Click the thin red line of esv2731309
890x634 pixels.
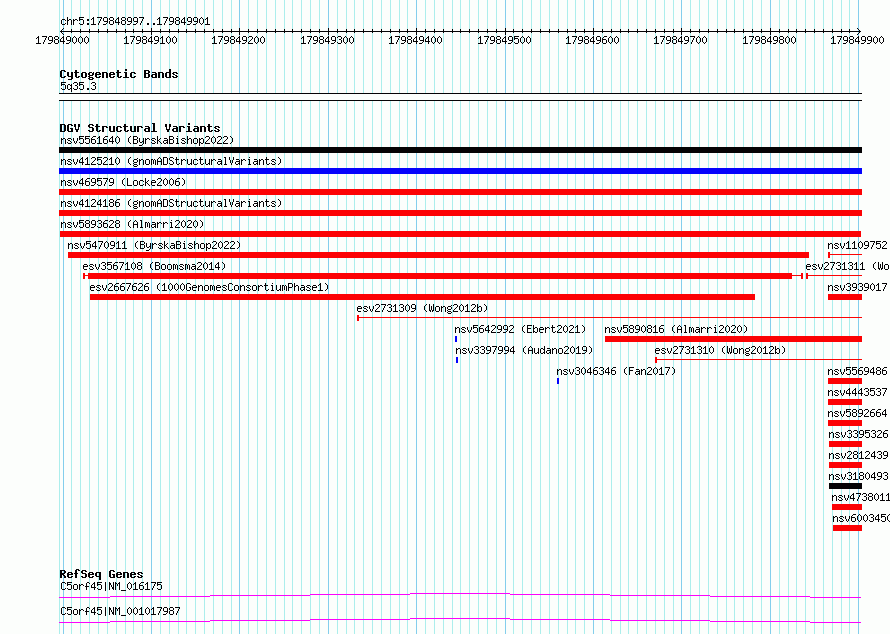pyautogui.click(x=609, y=318)
